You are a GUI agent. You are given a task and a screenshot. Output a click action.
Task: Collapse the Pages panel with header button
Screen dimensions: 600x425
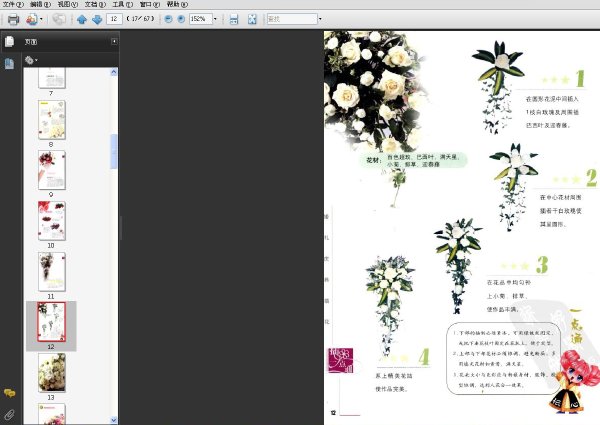[114, 41]
